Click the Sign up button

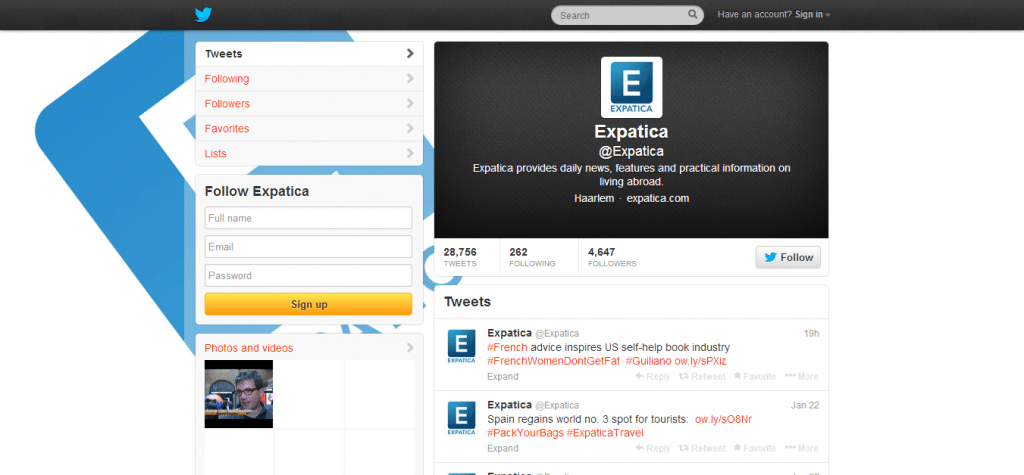click(308, 304)
